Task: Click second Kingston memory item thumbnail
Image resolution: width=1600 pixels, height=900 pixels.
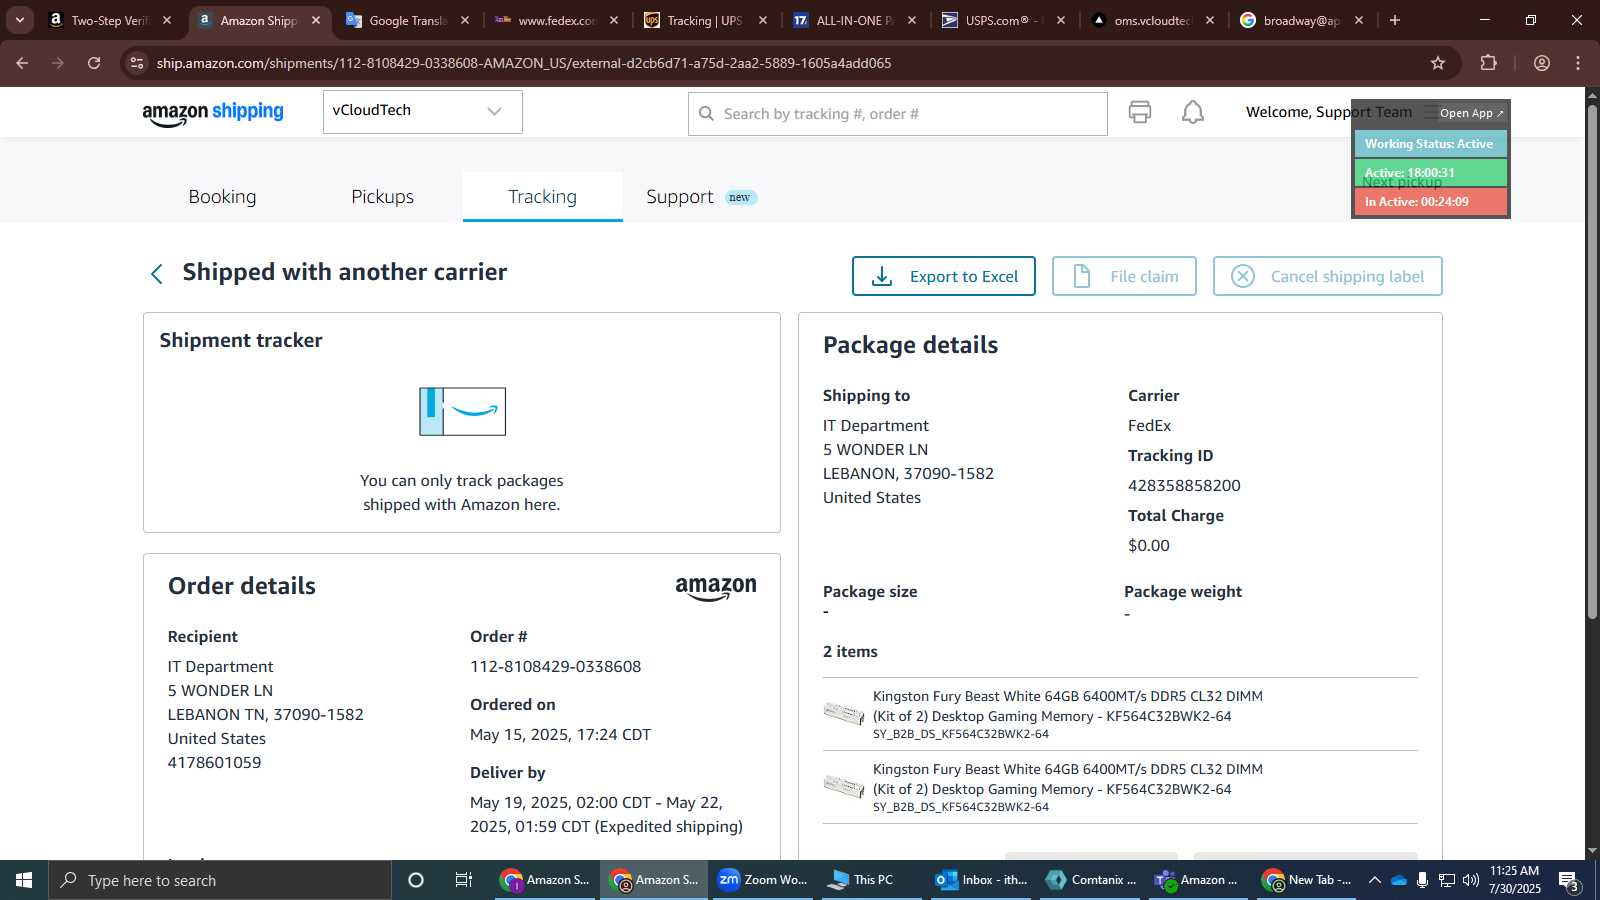Action: point(843,786)
